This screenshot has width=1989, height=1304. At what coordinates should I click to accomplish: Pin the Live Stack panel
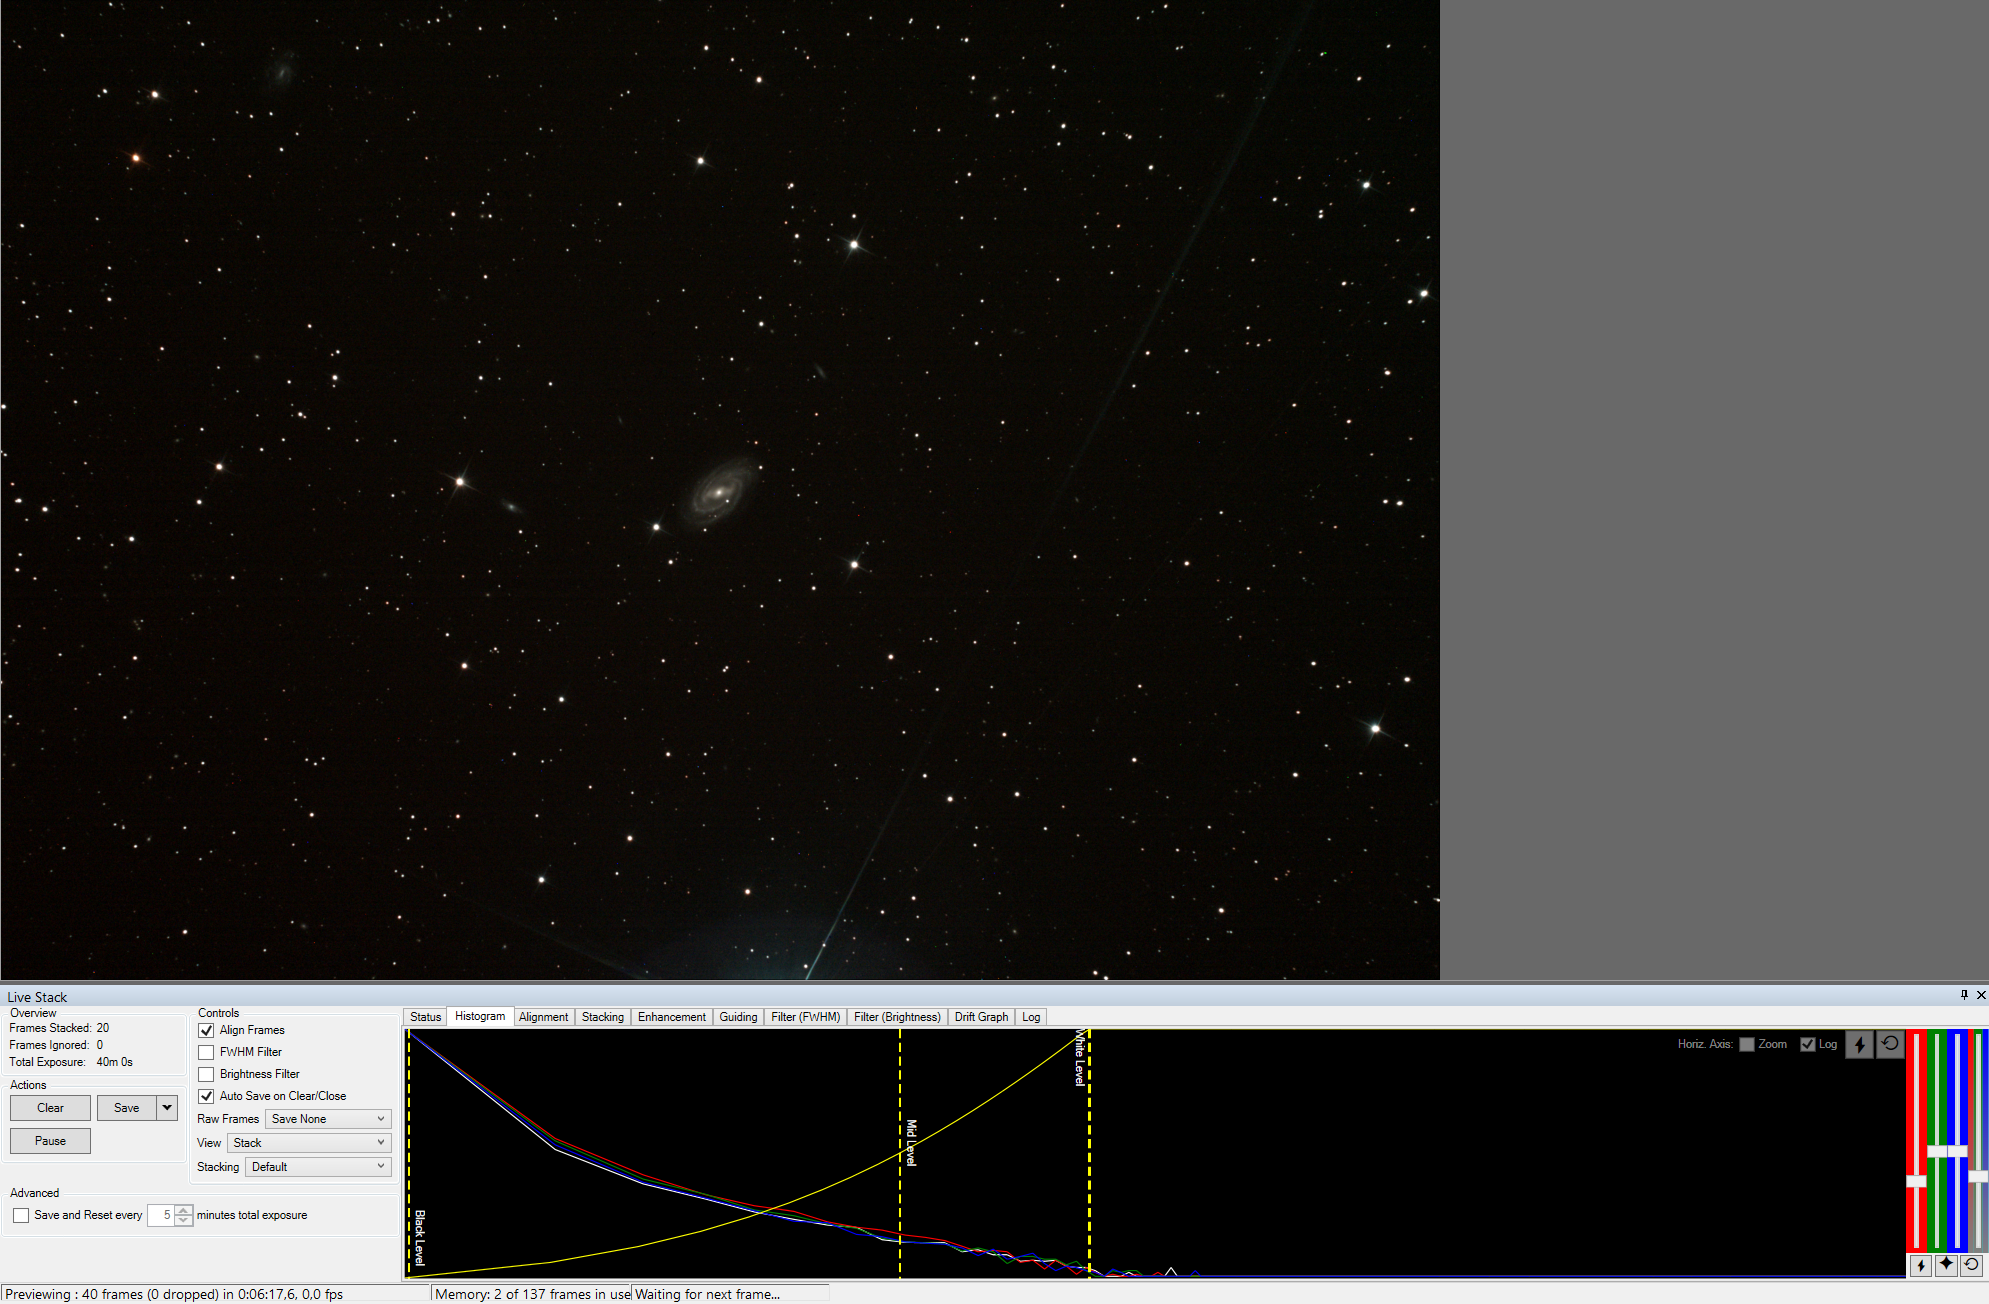point(1964,995)
